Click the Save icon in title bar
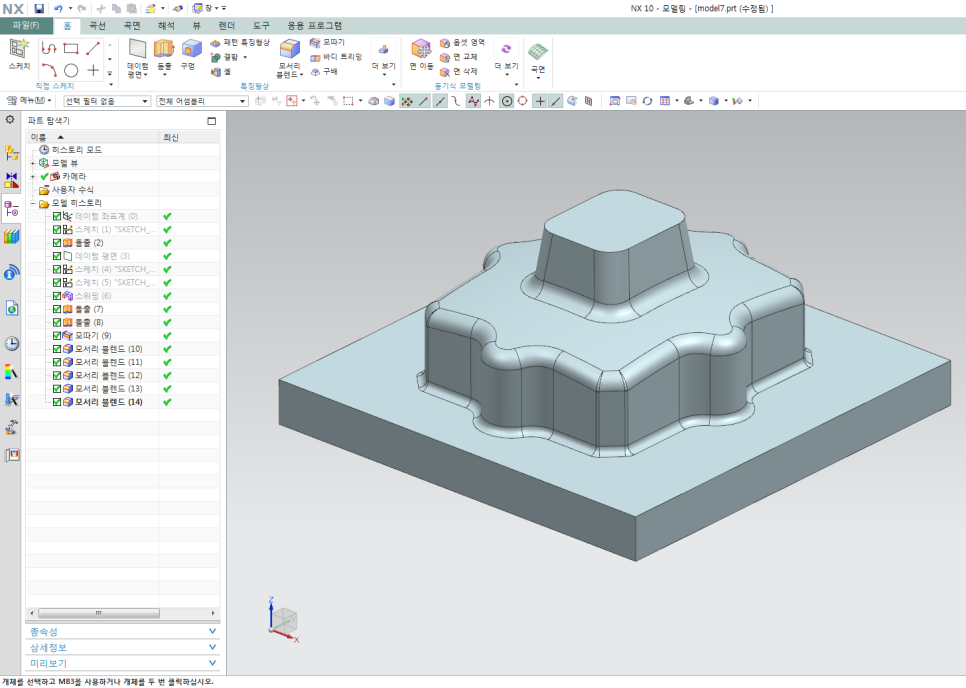Screen dimensions: 966x688 point(39,8)
